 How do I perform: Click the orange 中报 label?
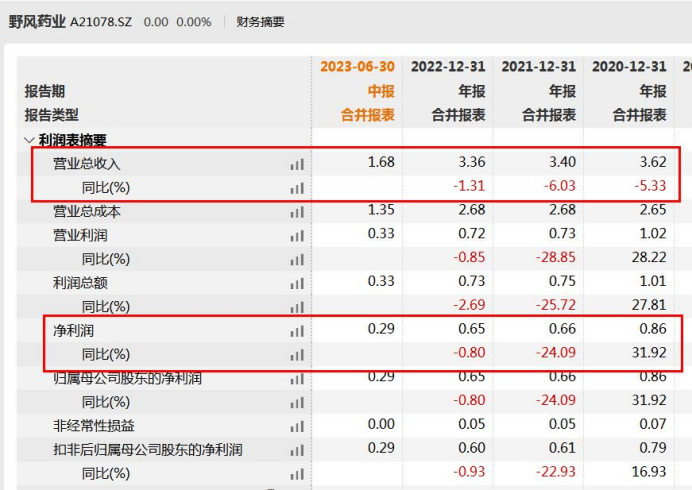point(381,91)
